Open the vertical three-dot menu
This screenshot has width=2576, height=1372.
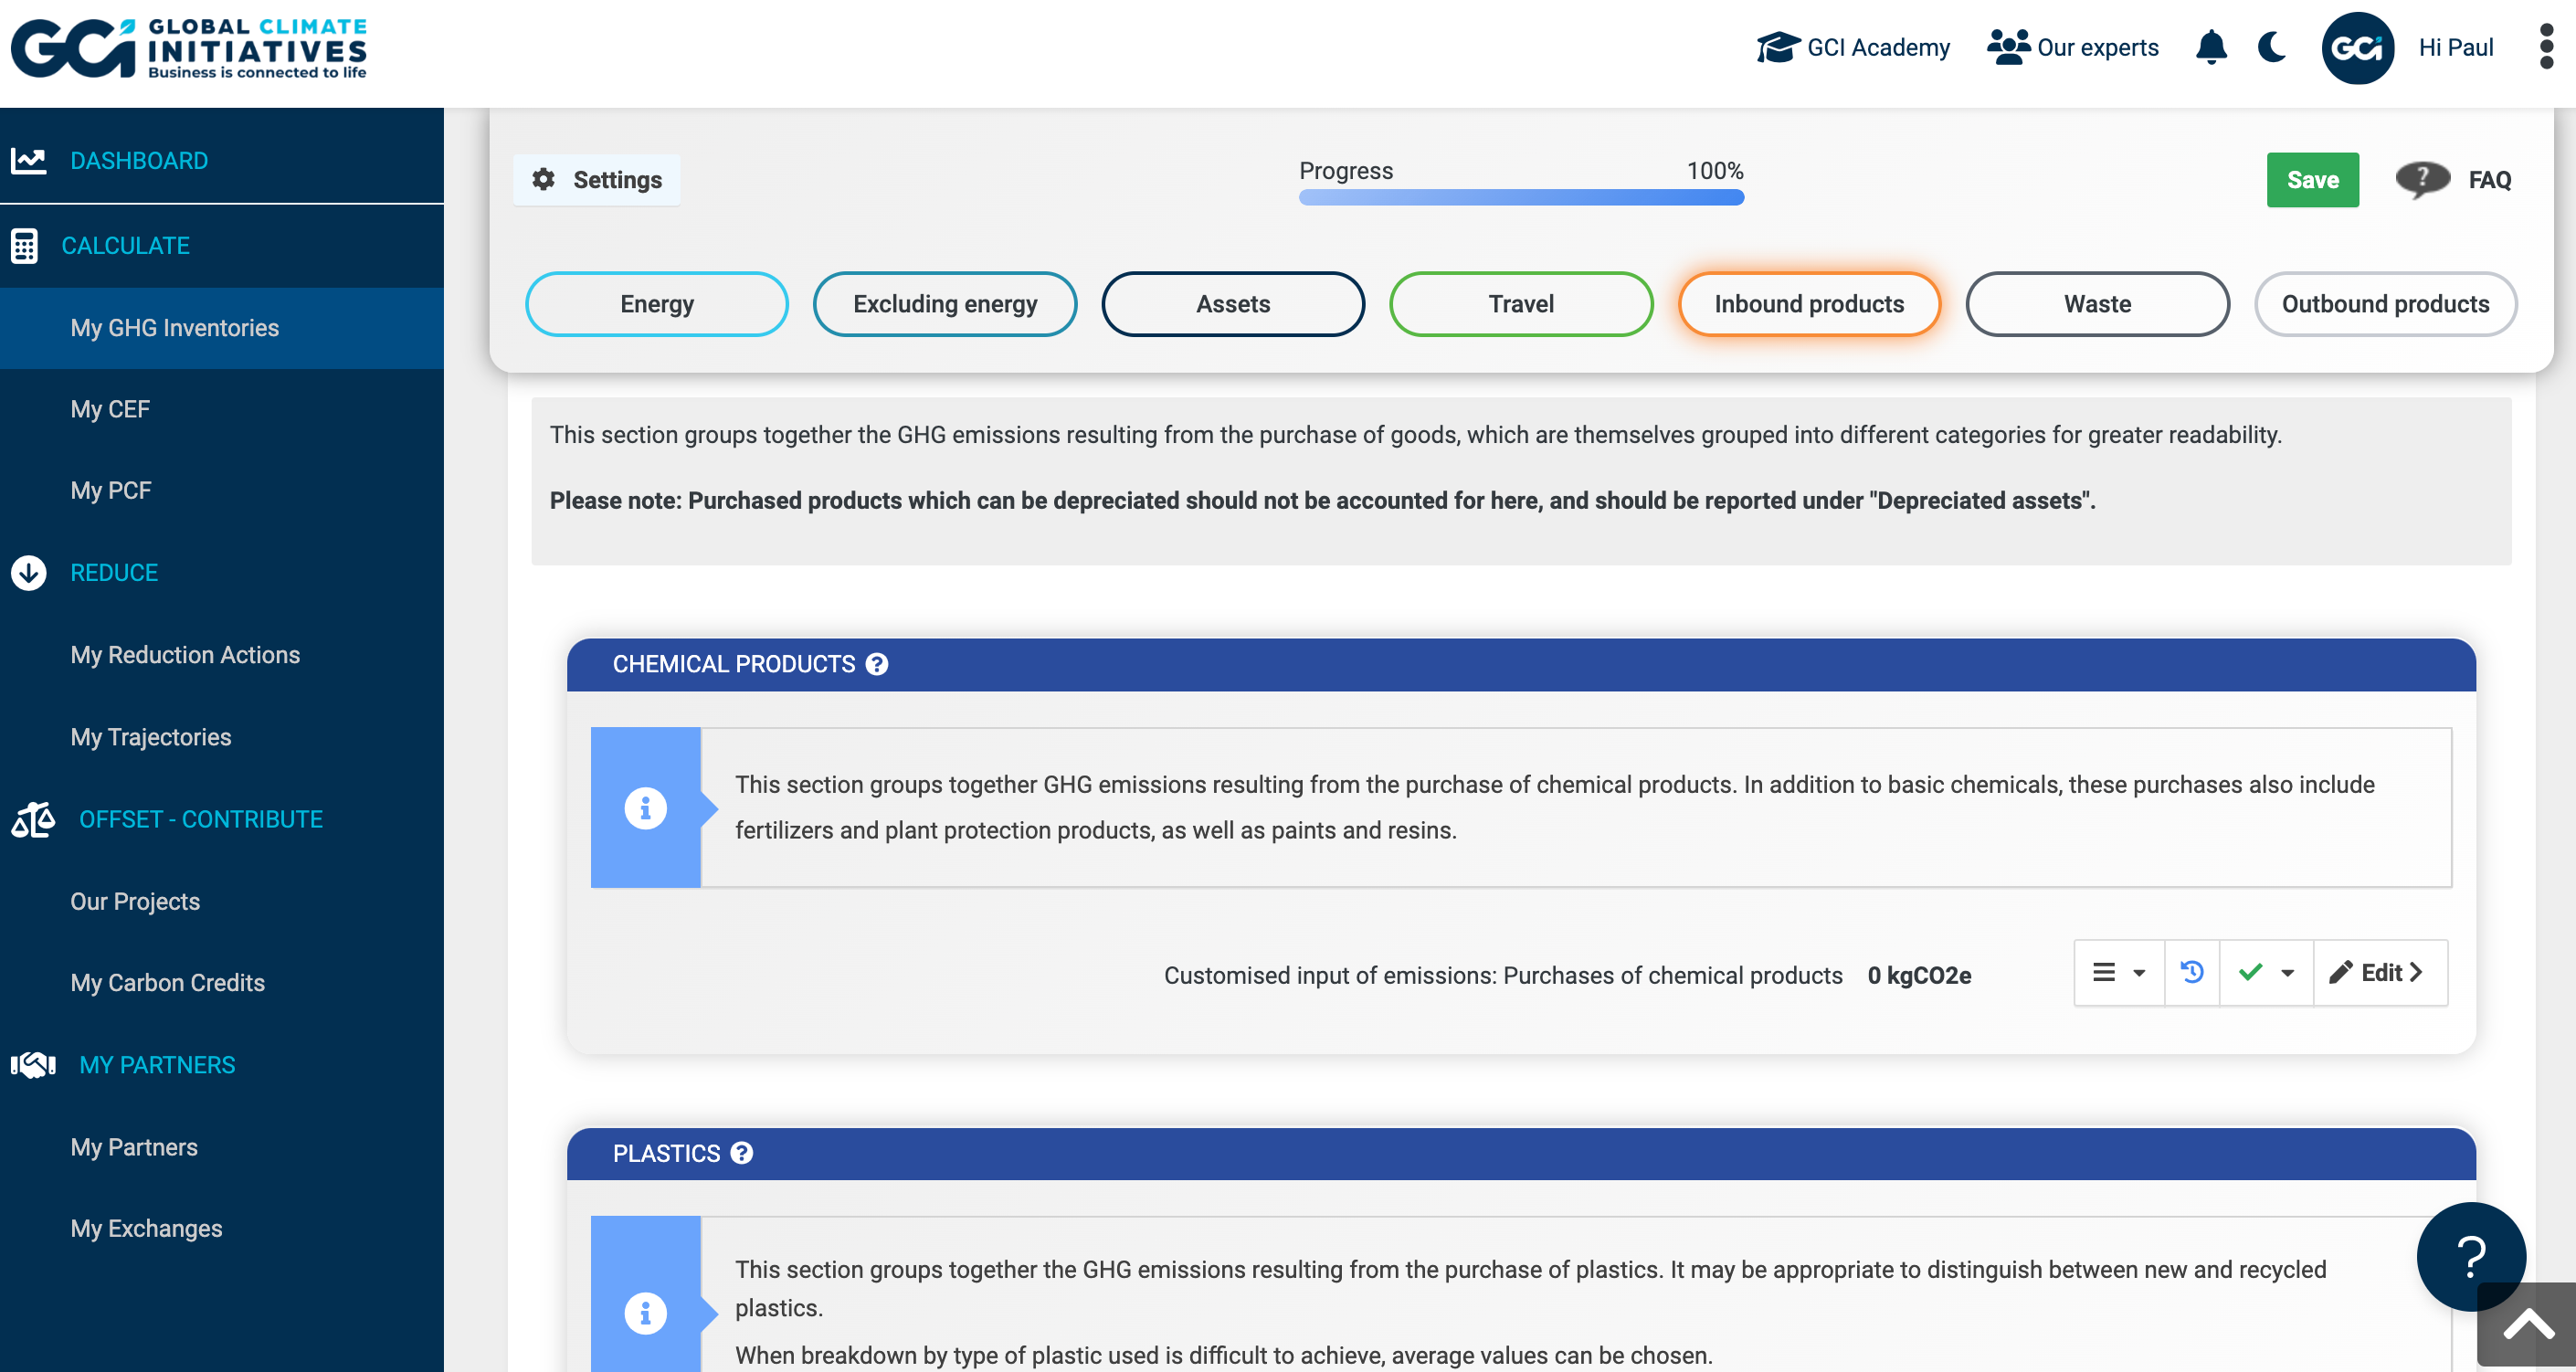click(2546, 47)
